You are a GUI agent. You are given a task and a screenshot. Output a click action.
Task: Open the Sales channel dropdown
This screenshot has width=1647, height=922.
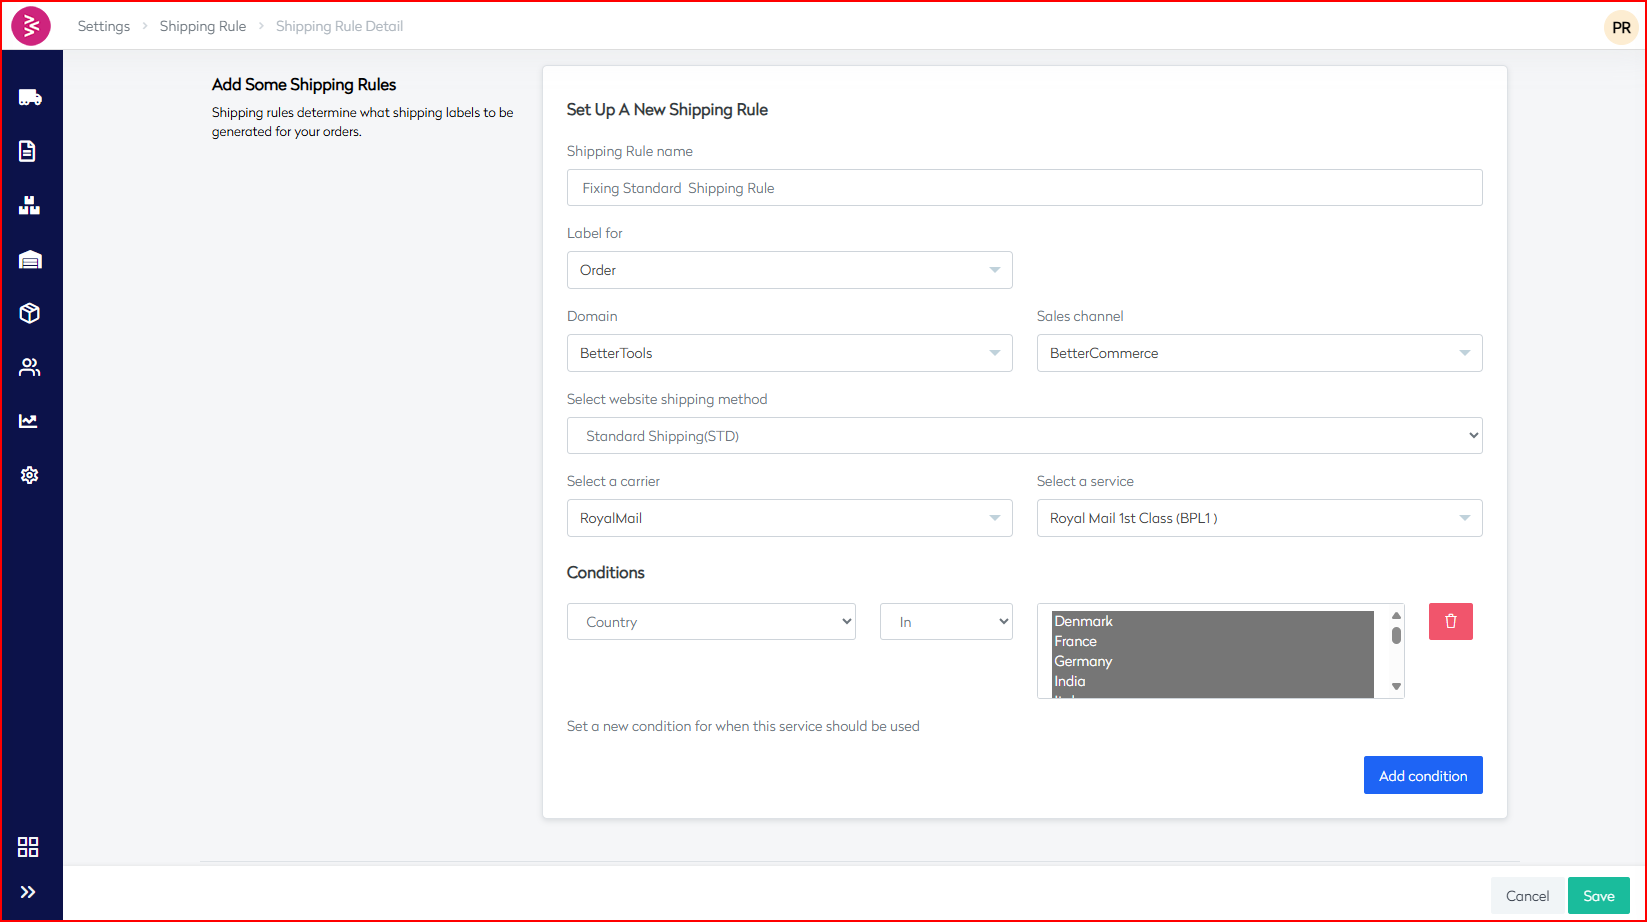[1259, 352]
